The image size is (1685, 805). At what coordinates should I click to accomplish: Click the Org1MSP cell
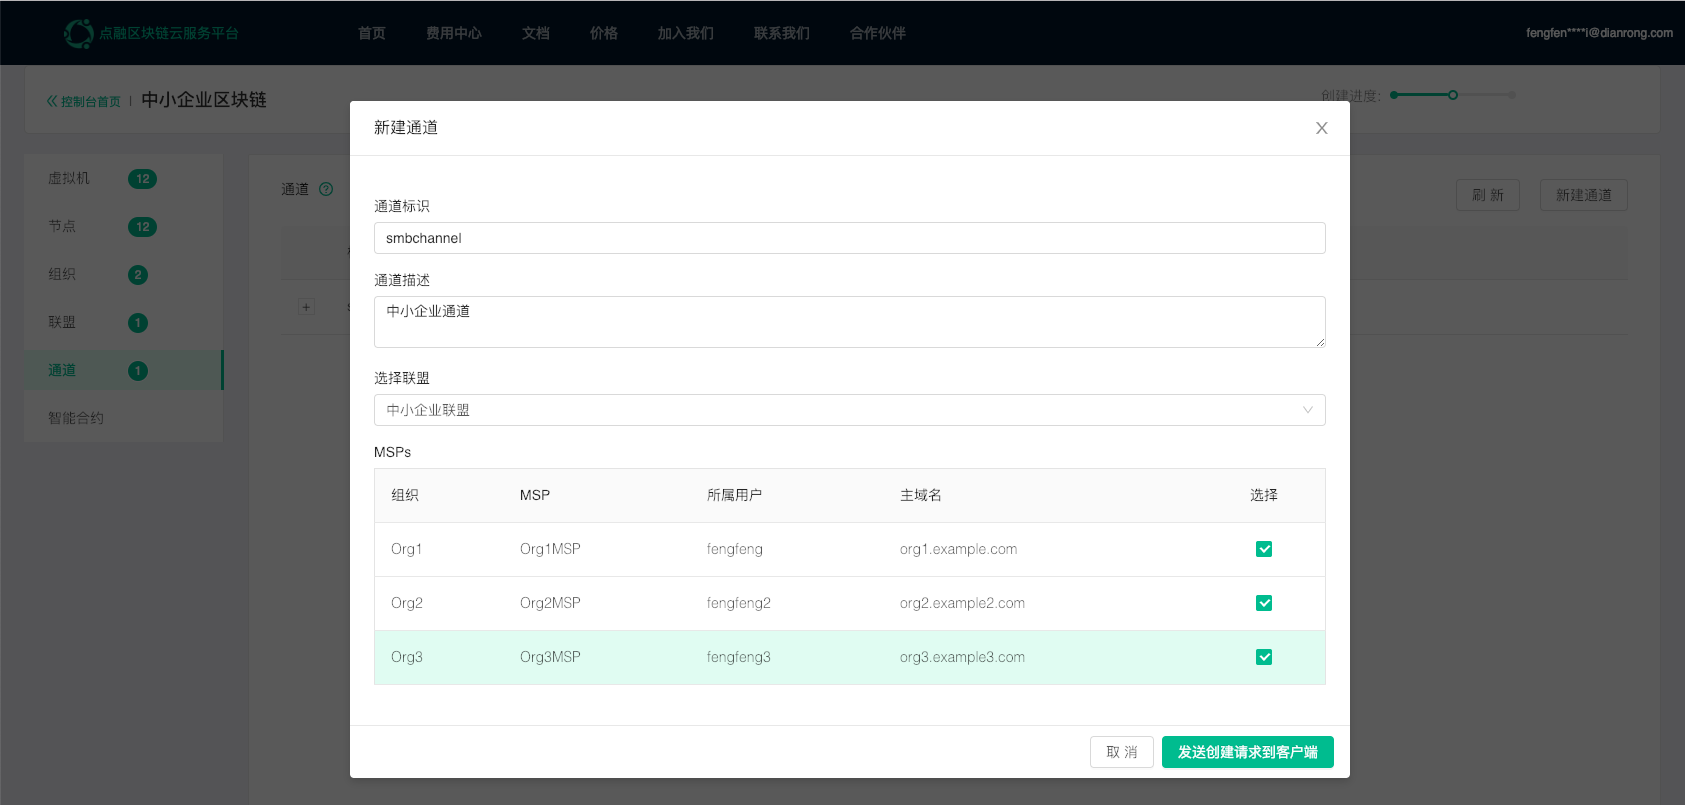[550, 549]
